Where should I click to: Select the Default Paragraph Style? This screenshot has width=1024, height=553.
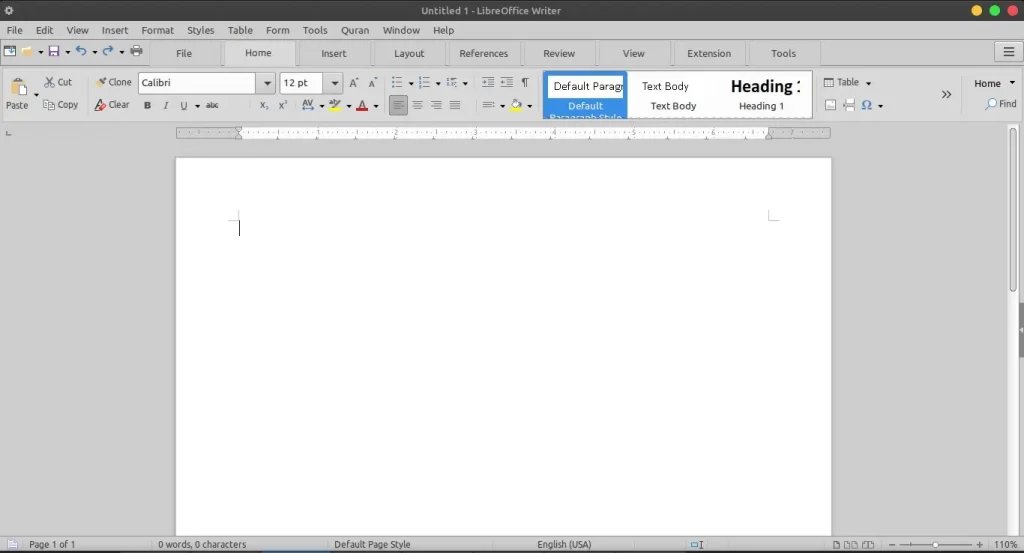[x=585, y=95]
